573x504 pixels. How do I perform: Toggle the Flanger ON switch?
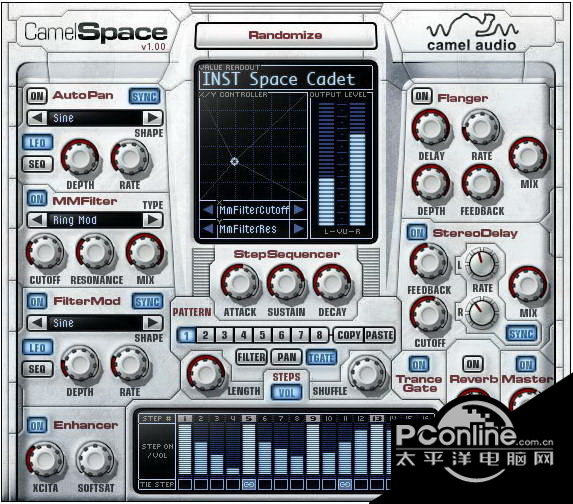pos(422,96)
